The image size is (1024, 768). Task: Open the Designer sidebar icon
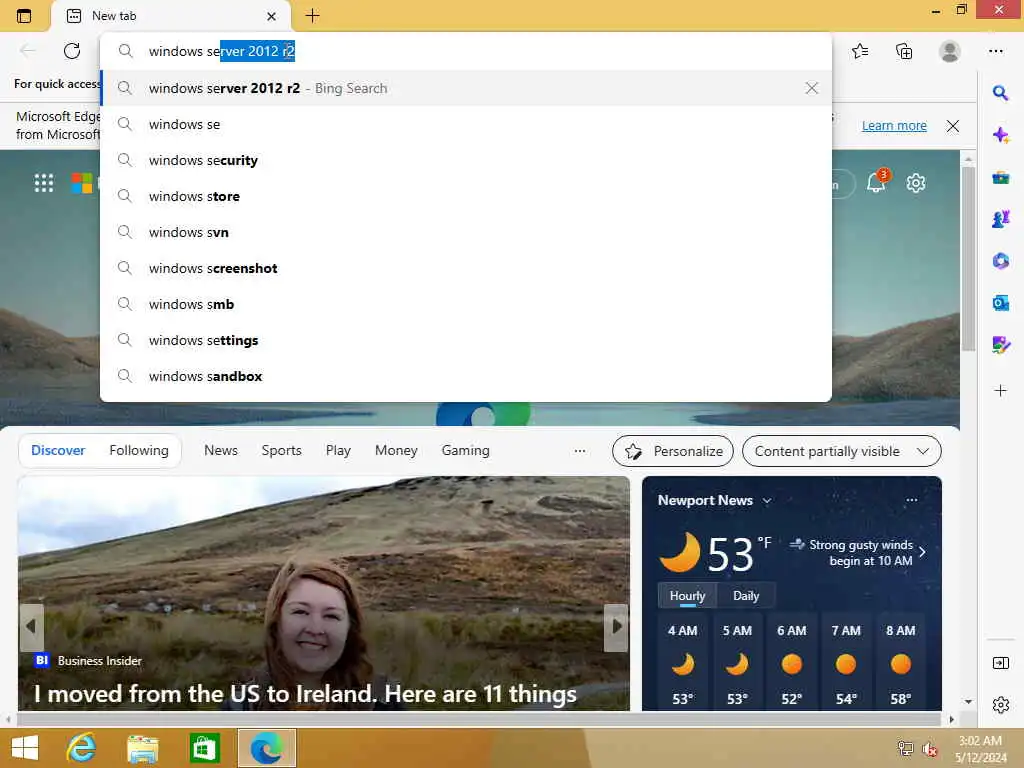(1000, 345)
